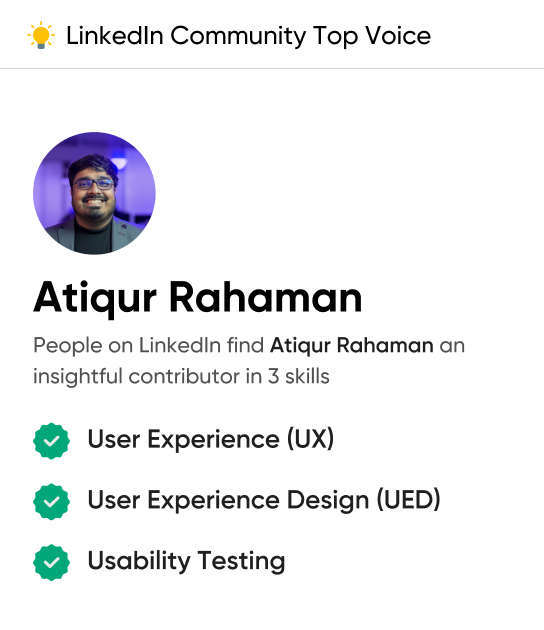Select the User Experience (UX) skill label
This screenshot has height=630, width=544.
pyautogui.click(x=211, y=439)
